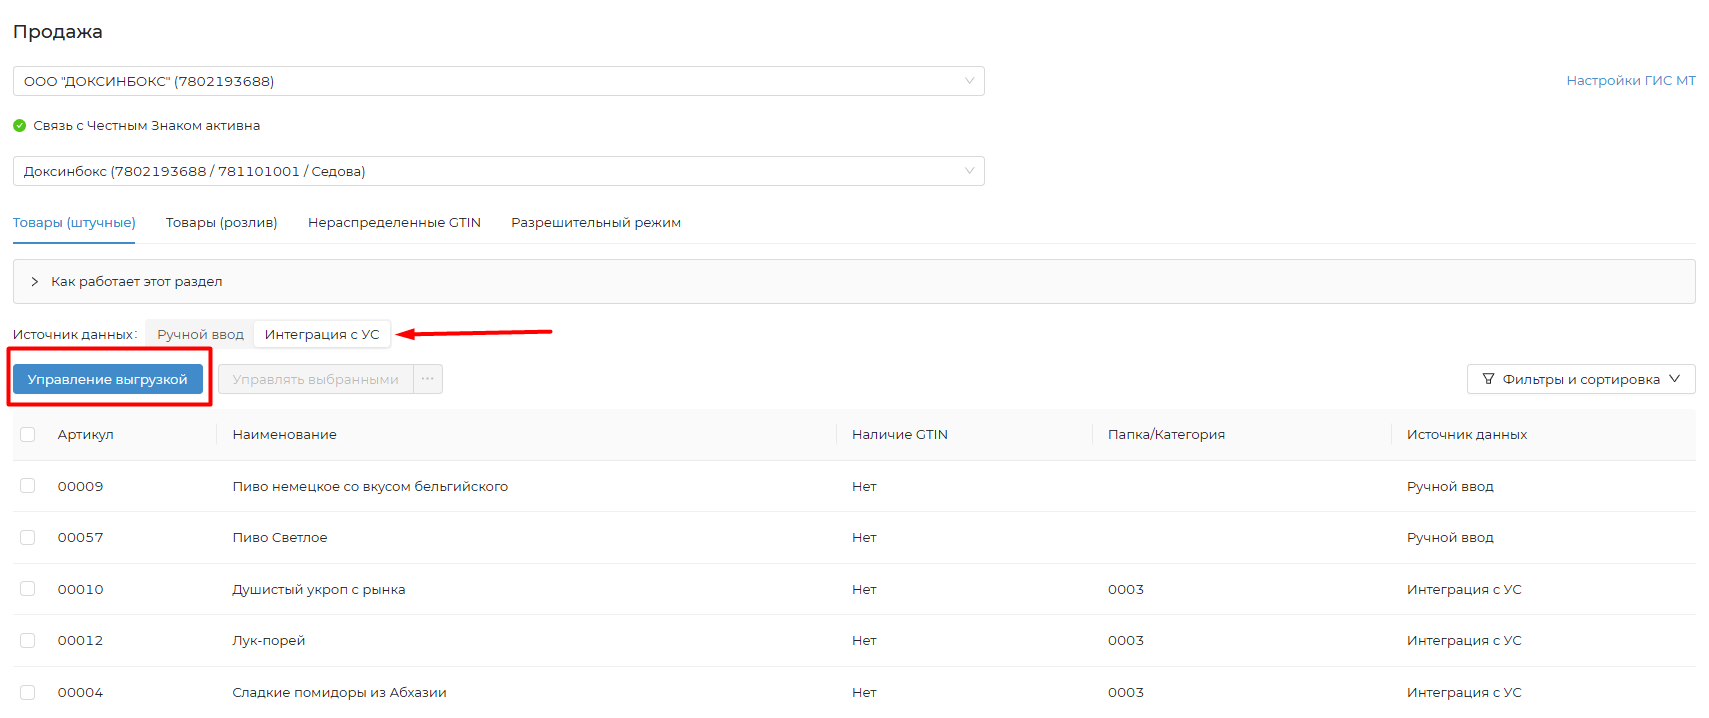The image size is (1709, 718).
Task: Check the box for article 00009
Action: tap(28, 486)
